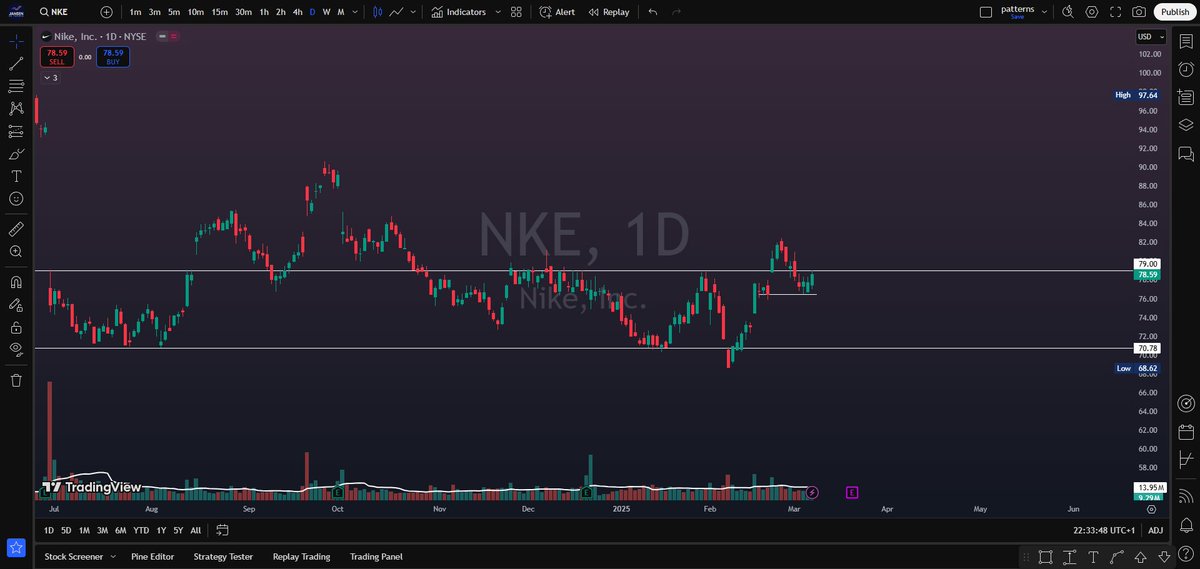Viewport: 1200px width, 569px height.
Task: Open chart settings hexagon icon
Action: point(1092,12)
